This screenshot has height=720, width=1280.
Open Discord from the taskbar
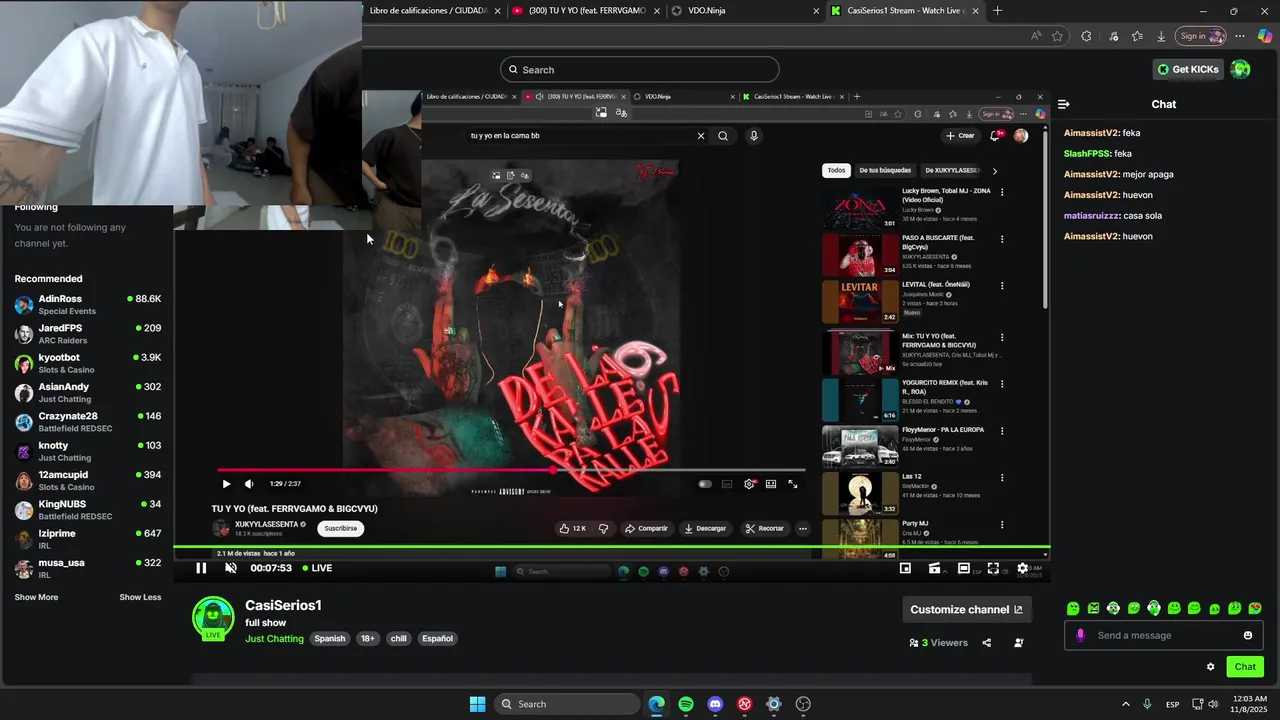click(715, 704)
